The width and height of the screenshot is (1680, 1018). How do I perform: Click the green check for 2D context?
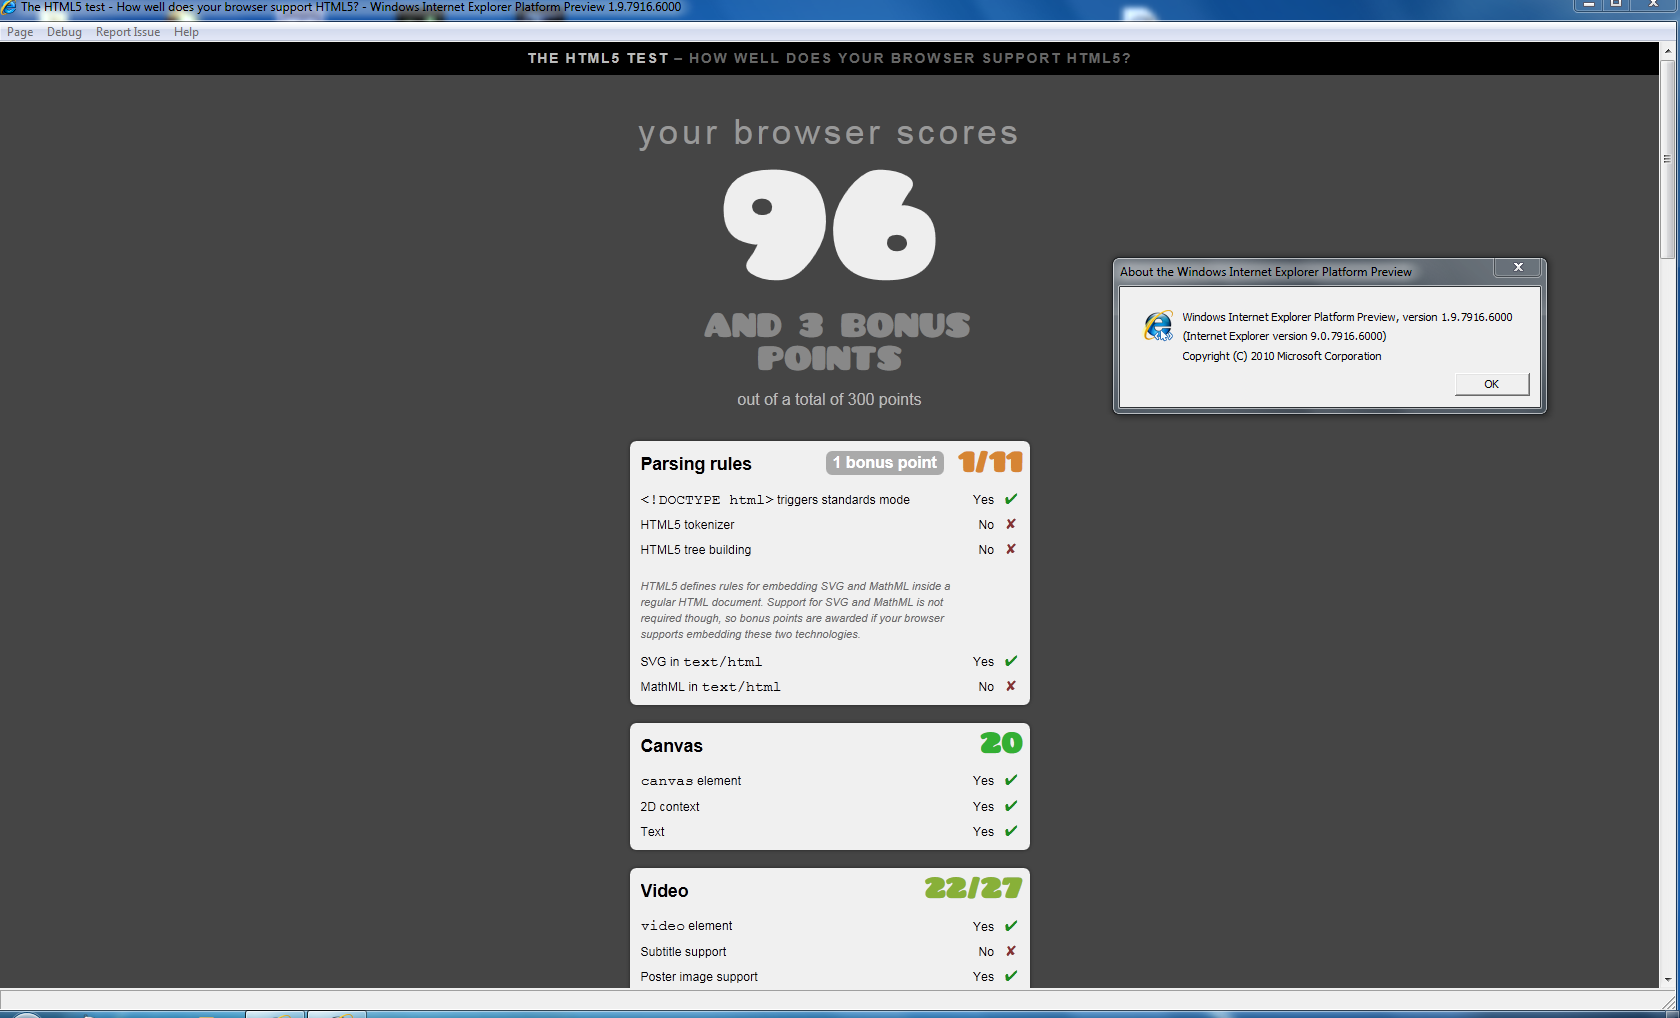[x=1011, y=806]
